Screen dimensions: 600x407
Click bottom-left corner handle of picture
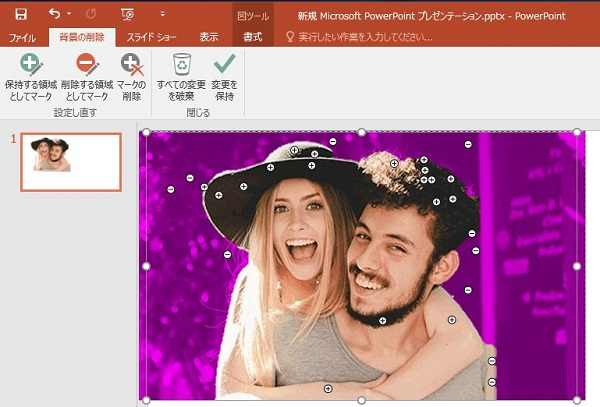point(146,400)
